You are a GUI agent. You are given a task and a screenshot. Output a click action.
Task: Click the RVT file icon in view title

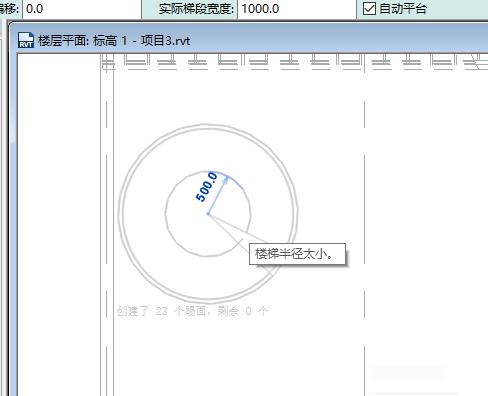tap(26, 40)
